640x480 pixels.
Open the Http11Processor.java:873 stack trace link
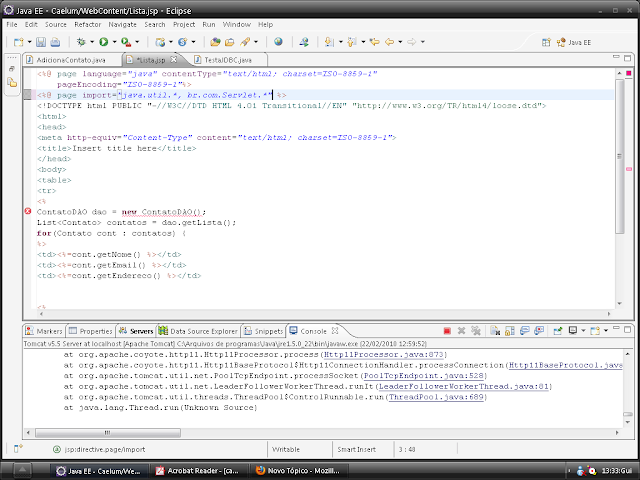pos(384,354)
